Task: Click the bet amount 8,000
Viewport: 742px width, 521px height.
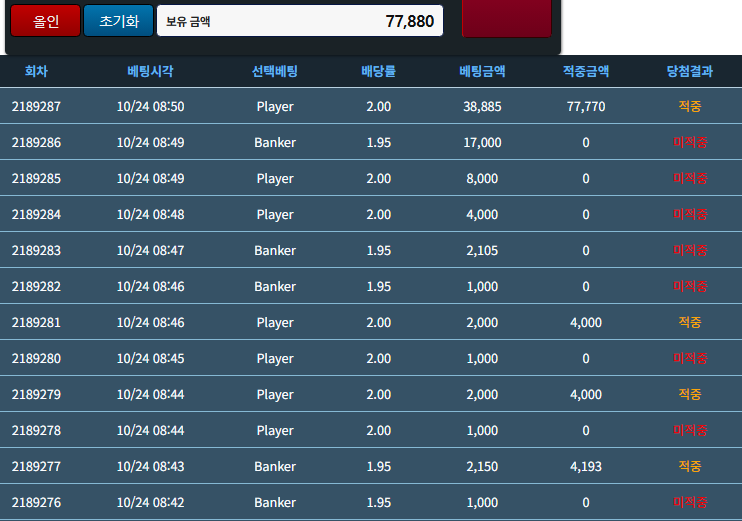Action: tap(482, 178)
